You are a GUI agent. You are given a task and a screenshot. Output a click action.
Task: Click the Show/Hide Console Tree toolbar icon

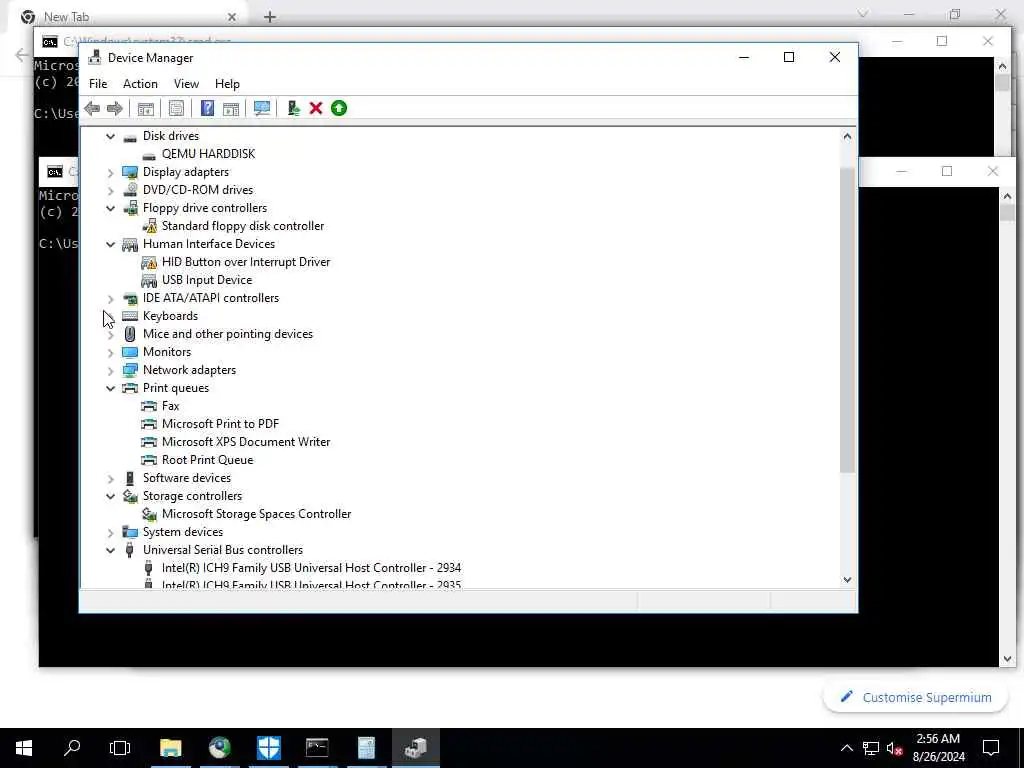[x=146, y=108]
